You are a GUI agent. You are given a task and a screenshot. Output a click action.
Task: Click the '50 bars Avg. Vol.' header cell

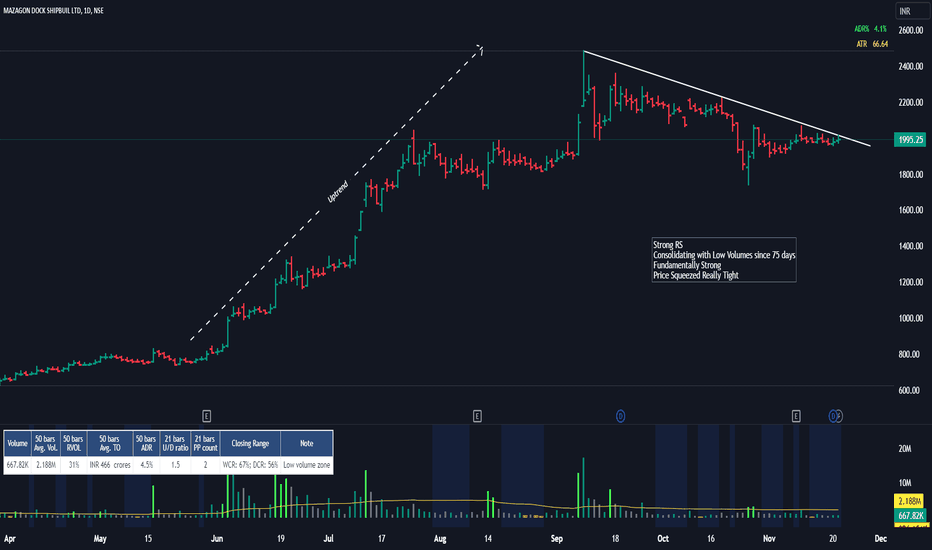click(x=45, y=444)
